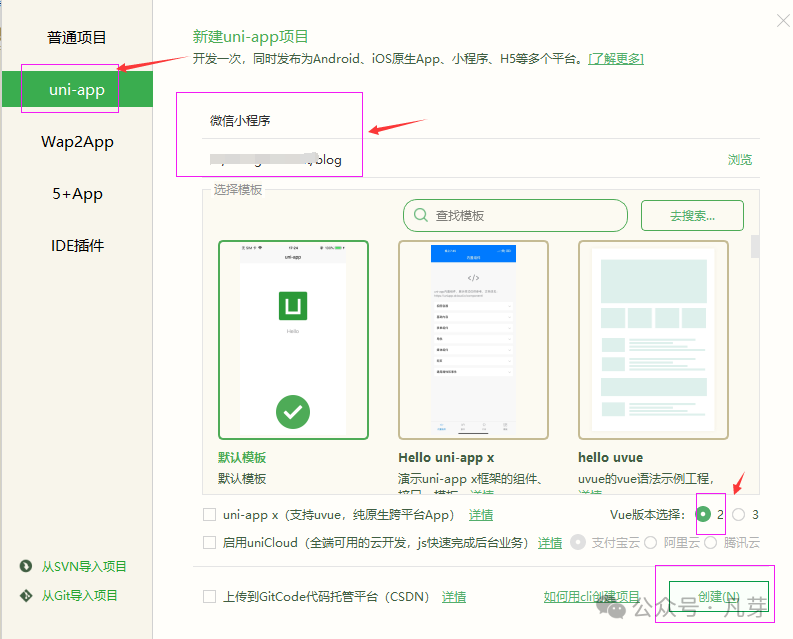
Task: Click the 默认模板 green title text
Action: [x=242, y=457]
